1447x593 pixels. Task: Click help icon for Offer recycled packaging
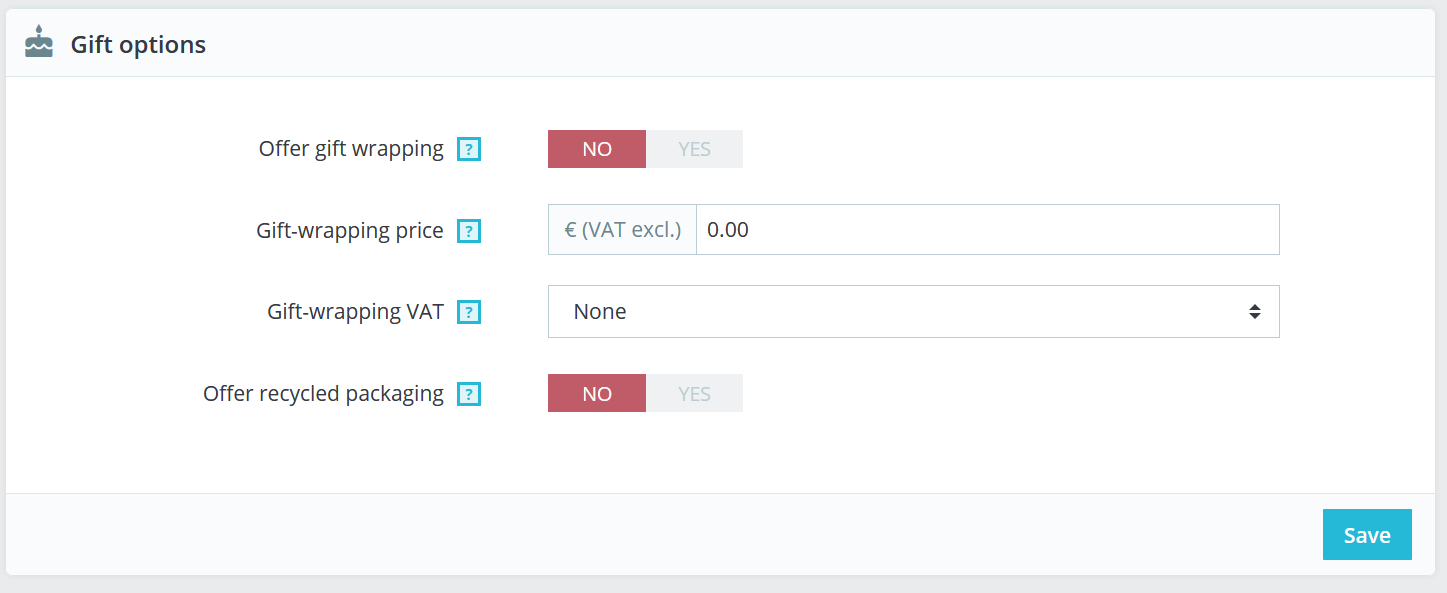click(469, 394)
